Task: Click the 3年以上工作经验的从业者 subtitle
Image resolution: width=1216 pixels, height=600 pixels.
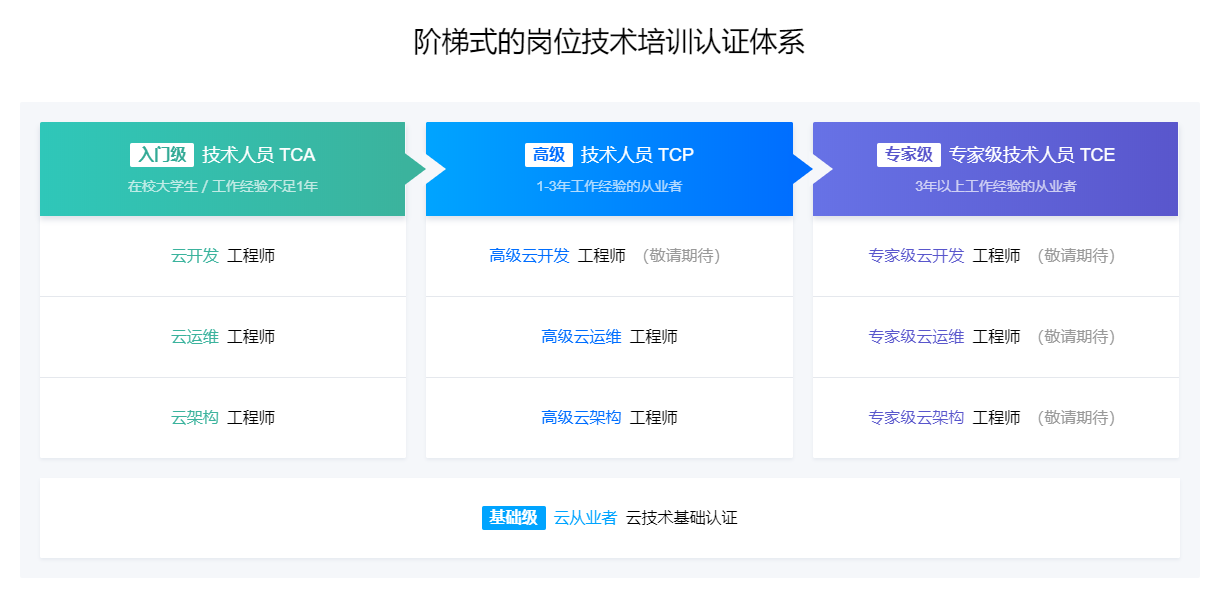Action: [x=995, y=186]
